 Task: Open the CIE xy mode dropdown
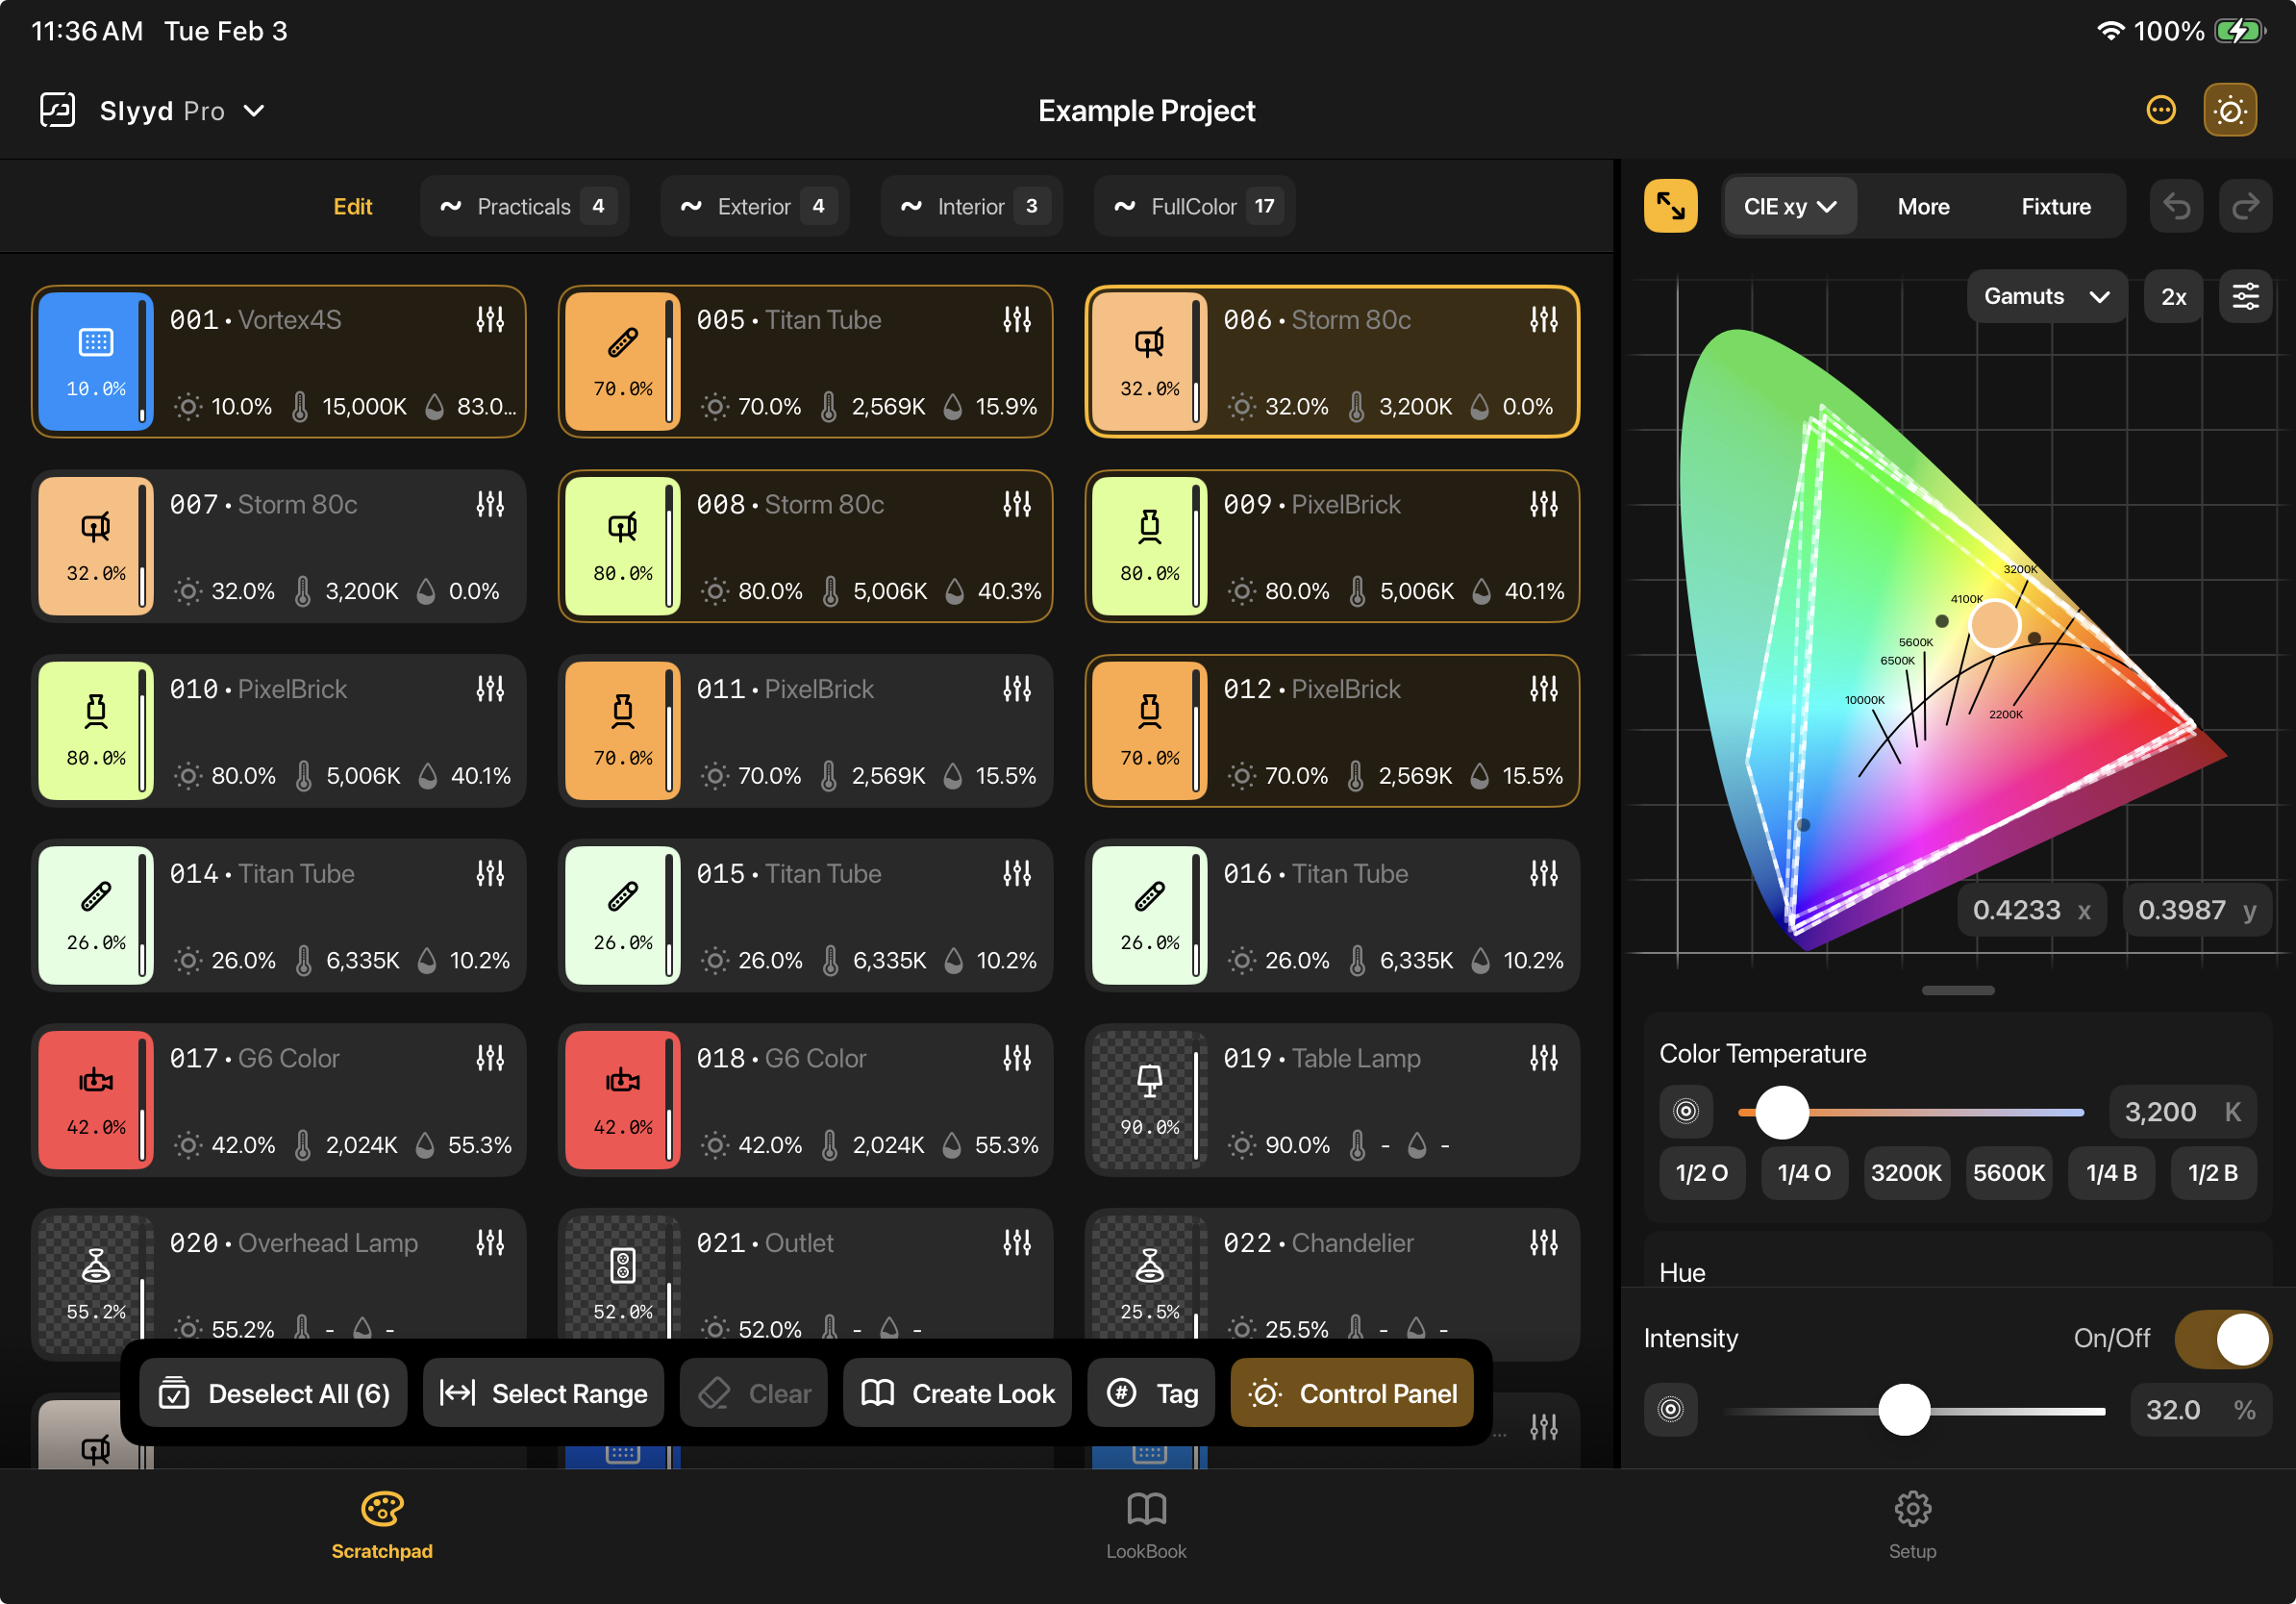pos(1790,206)
